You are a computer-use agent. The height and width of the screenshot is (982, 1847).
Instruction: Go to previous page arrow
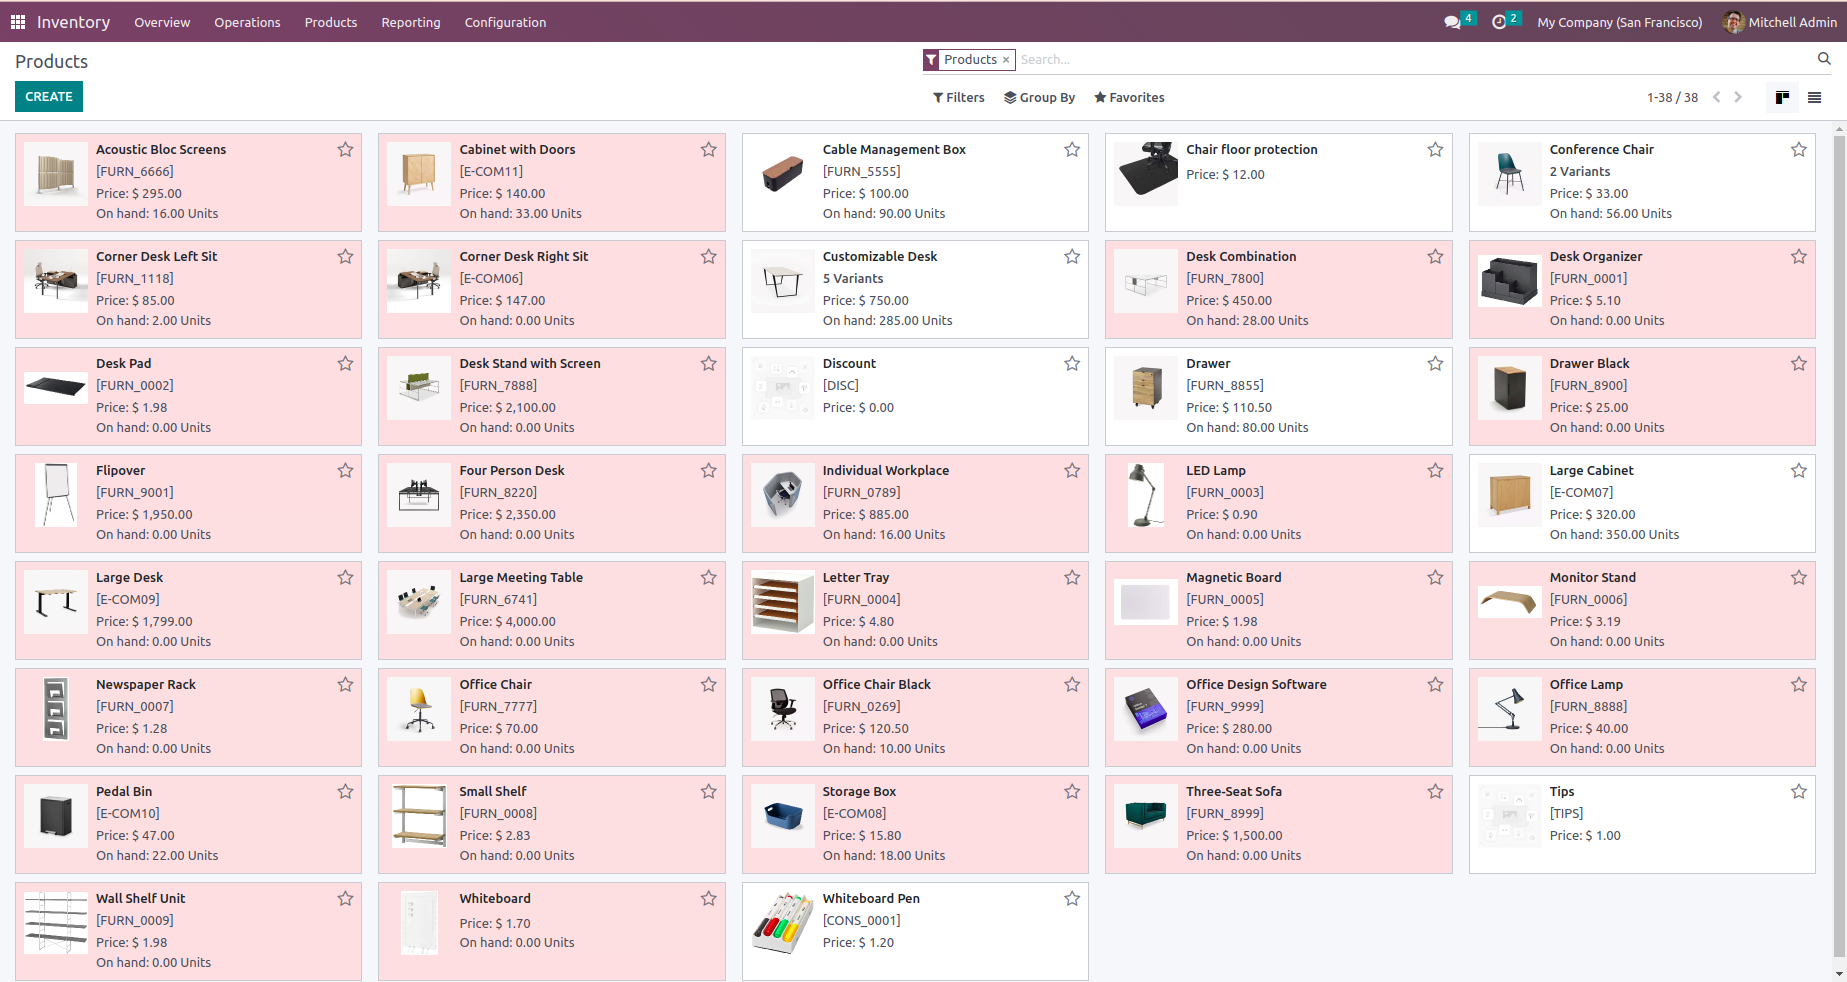coord(1716,97)
